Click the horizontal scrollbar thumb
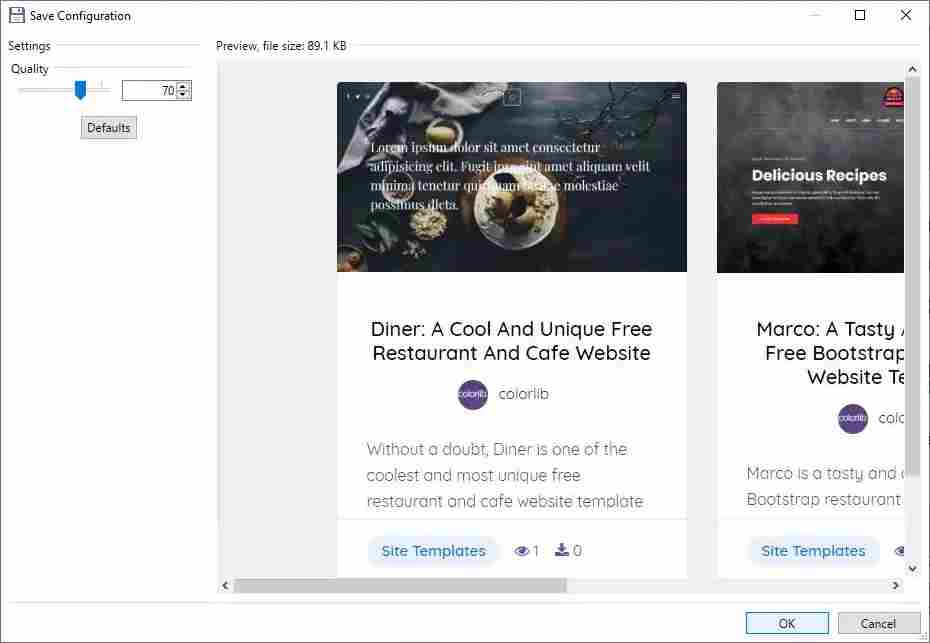 point(400,586)
